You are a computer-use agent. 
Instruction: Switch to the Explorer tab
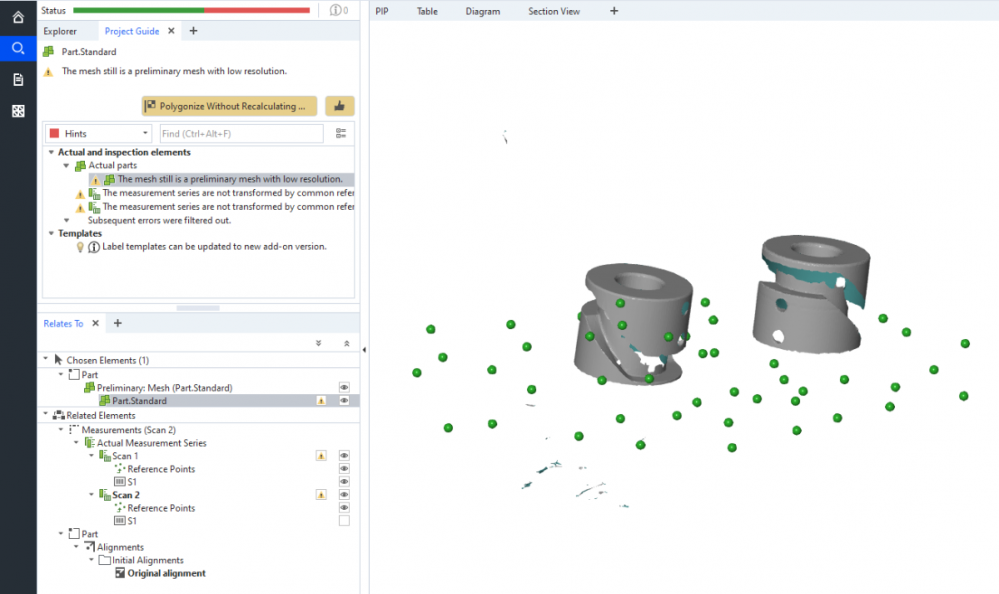point(60,31)
